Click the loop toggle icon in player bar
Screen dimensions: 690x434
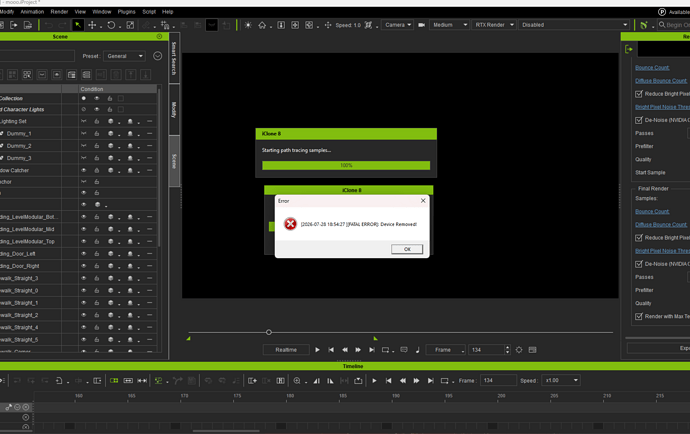pyautogui.click(x=385, y=350)
